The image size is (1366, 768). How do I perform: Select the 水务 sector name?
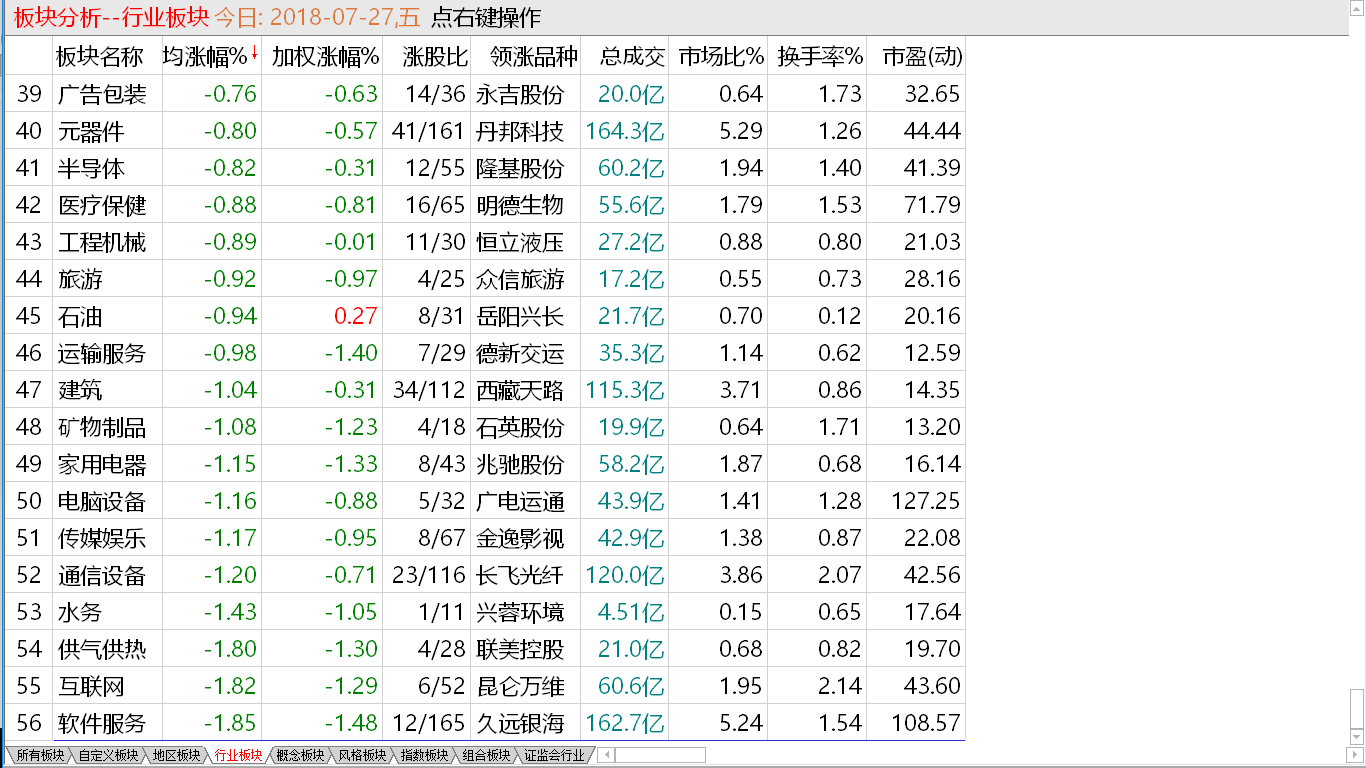(80, 612)
